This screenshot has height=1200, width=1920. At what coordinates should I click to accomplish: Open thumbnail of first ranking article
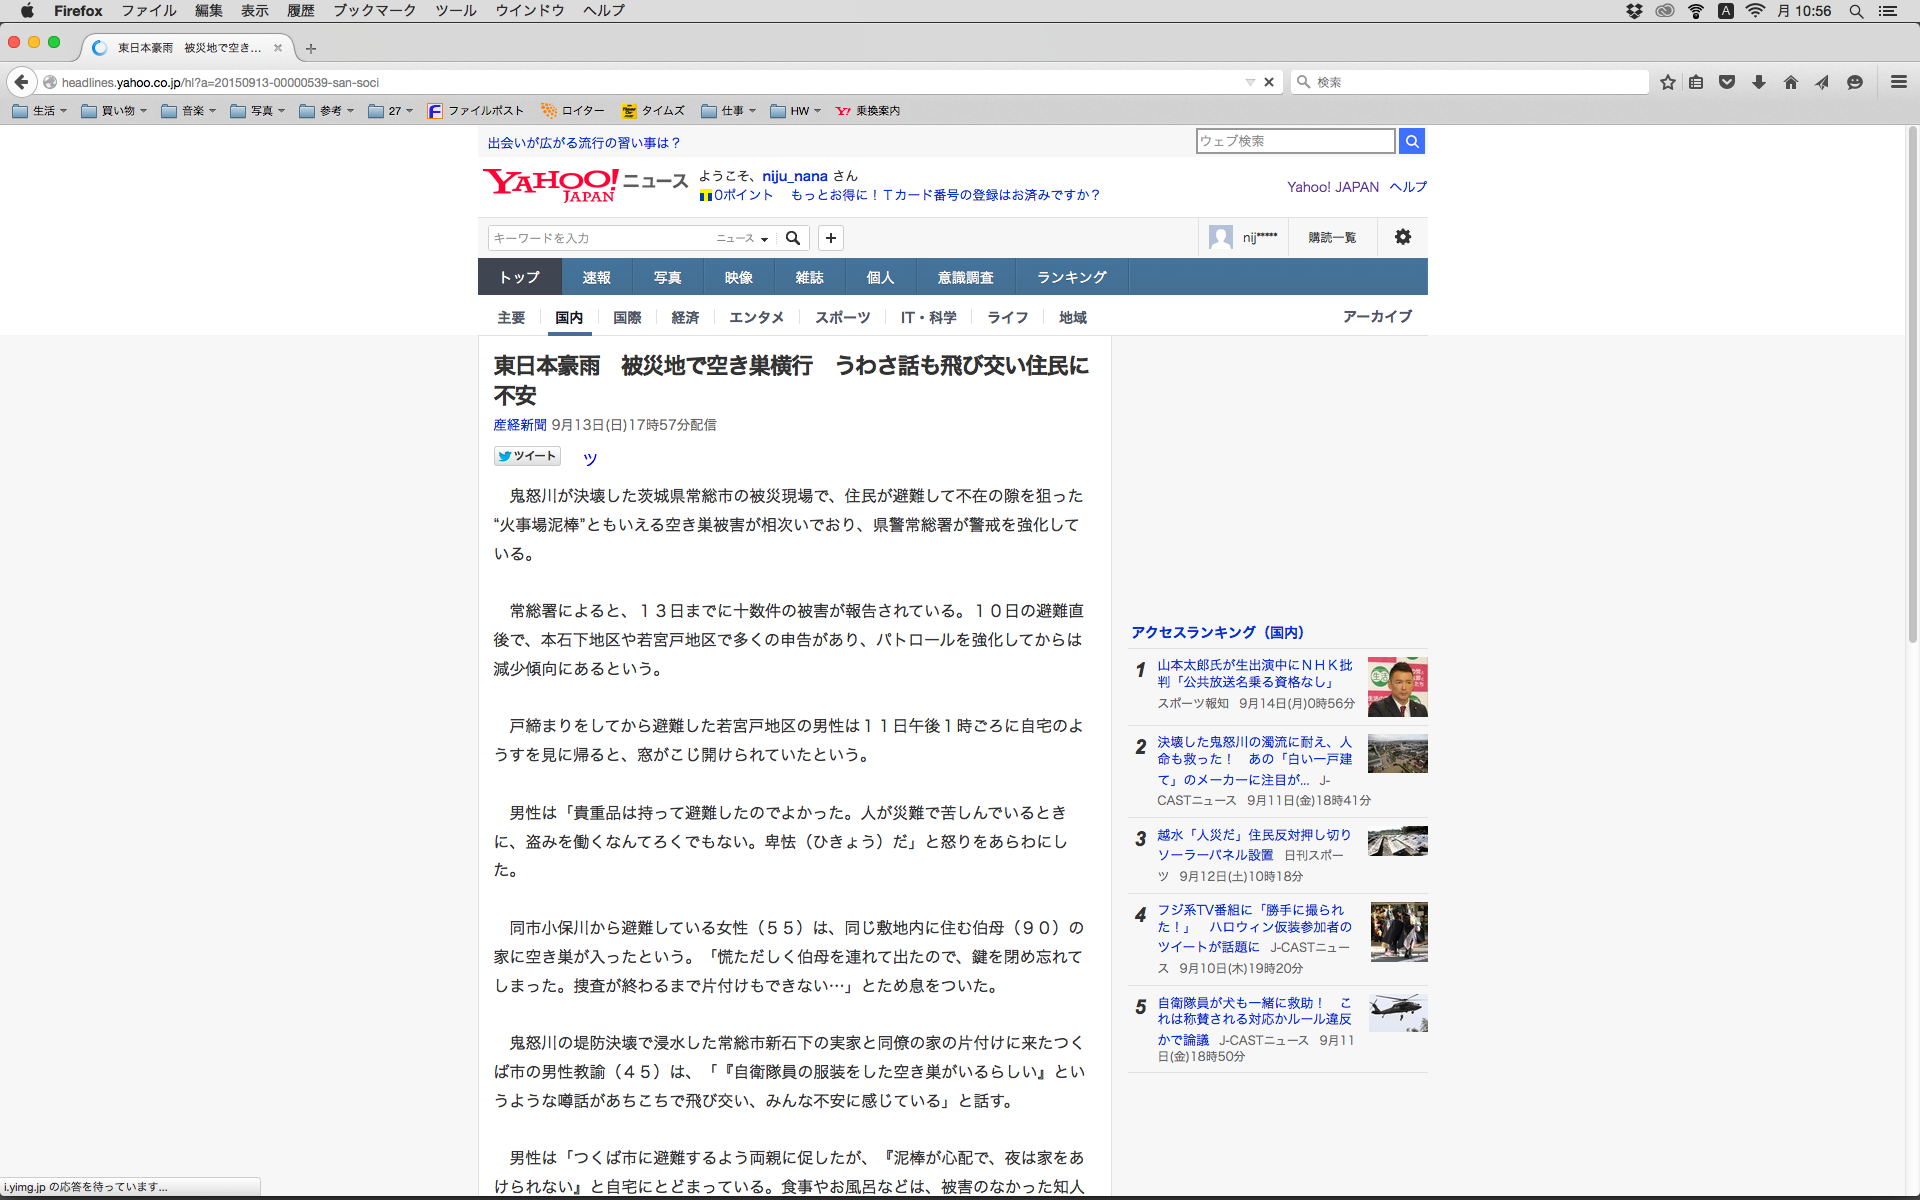point(1397,687)
